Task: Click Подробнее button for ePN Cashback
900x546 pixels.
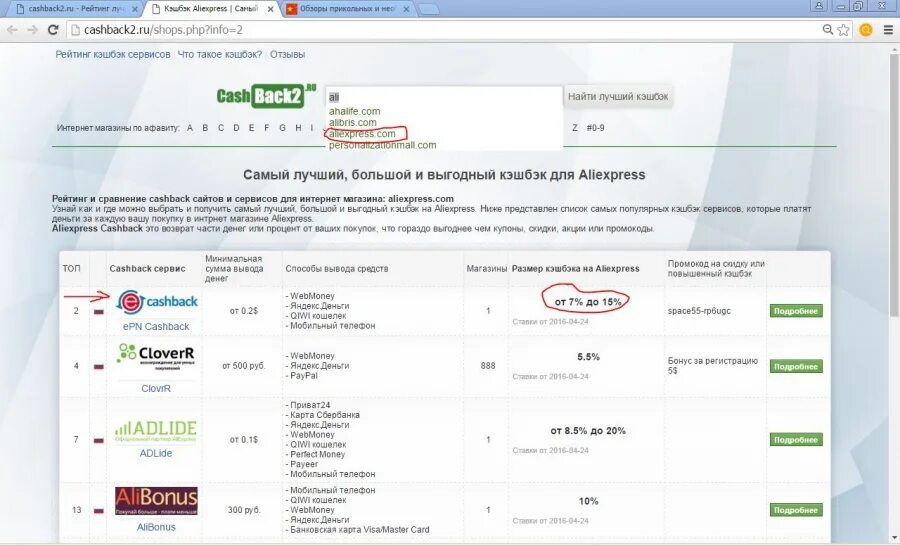Action: click(x=796, y=311)
